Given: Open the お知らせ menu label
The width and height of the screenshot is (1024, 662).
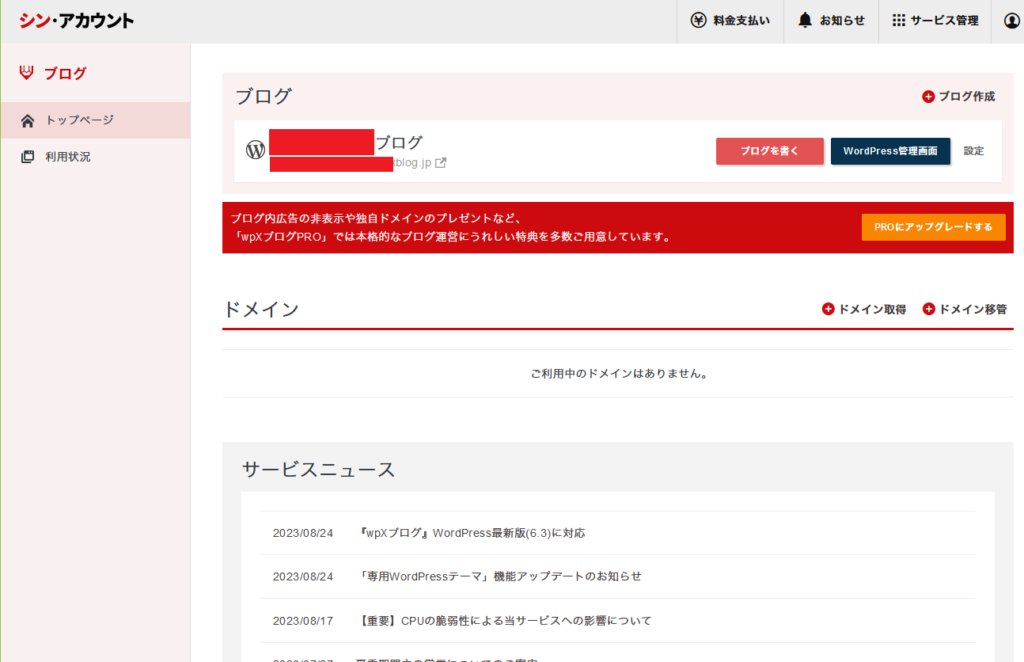Looking at the screenshot, I should coord(842,20).
